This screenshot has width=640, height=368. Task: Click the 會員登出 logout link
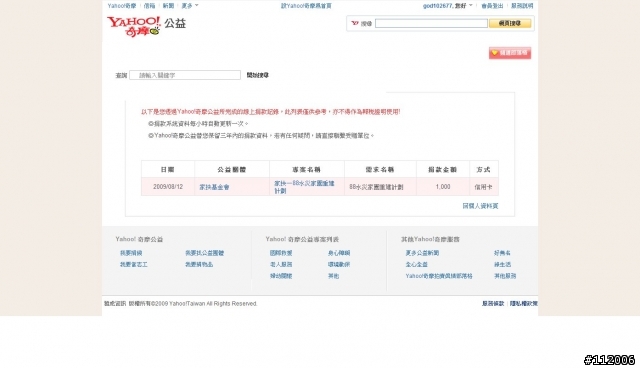[492, 6]
